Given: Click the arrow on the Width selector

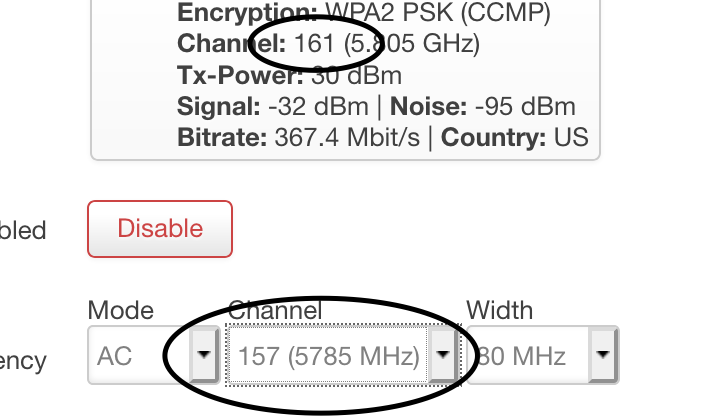Looking at the screenshot, I should (603, 355).
